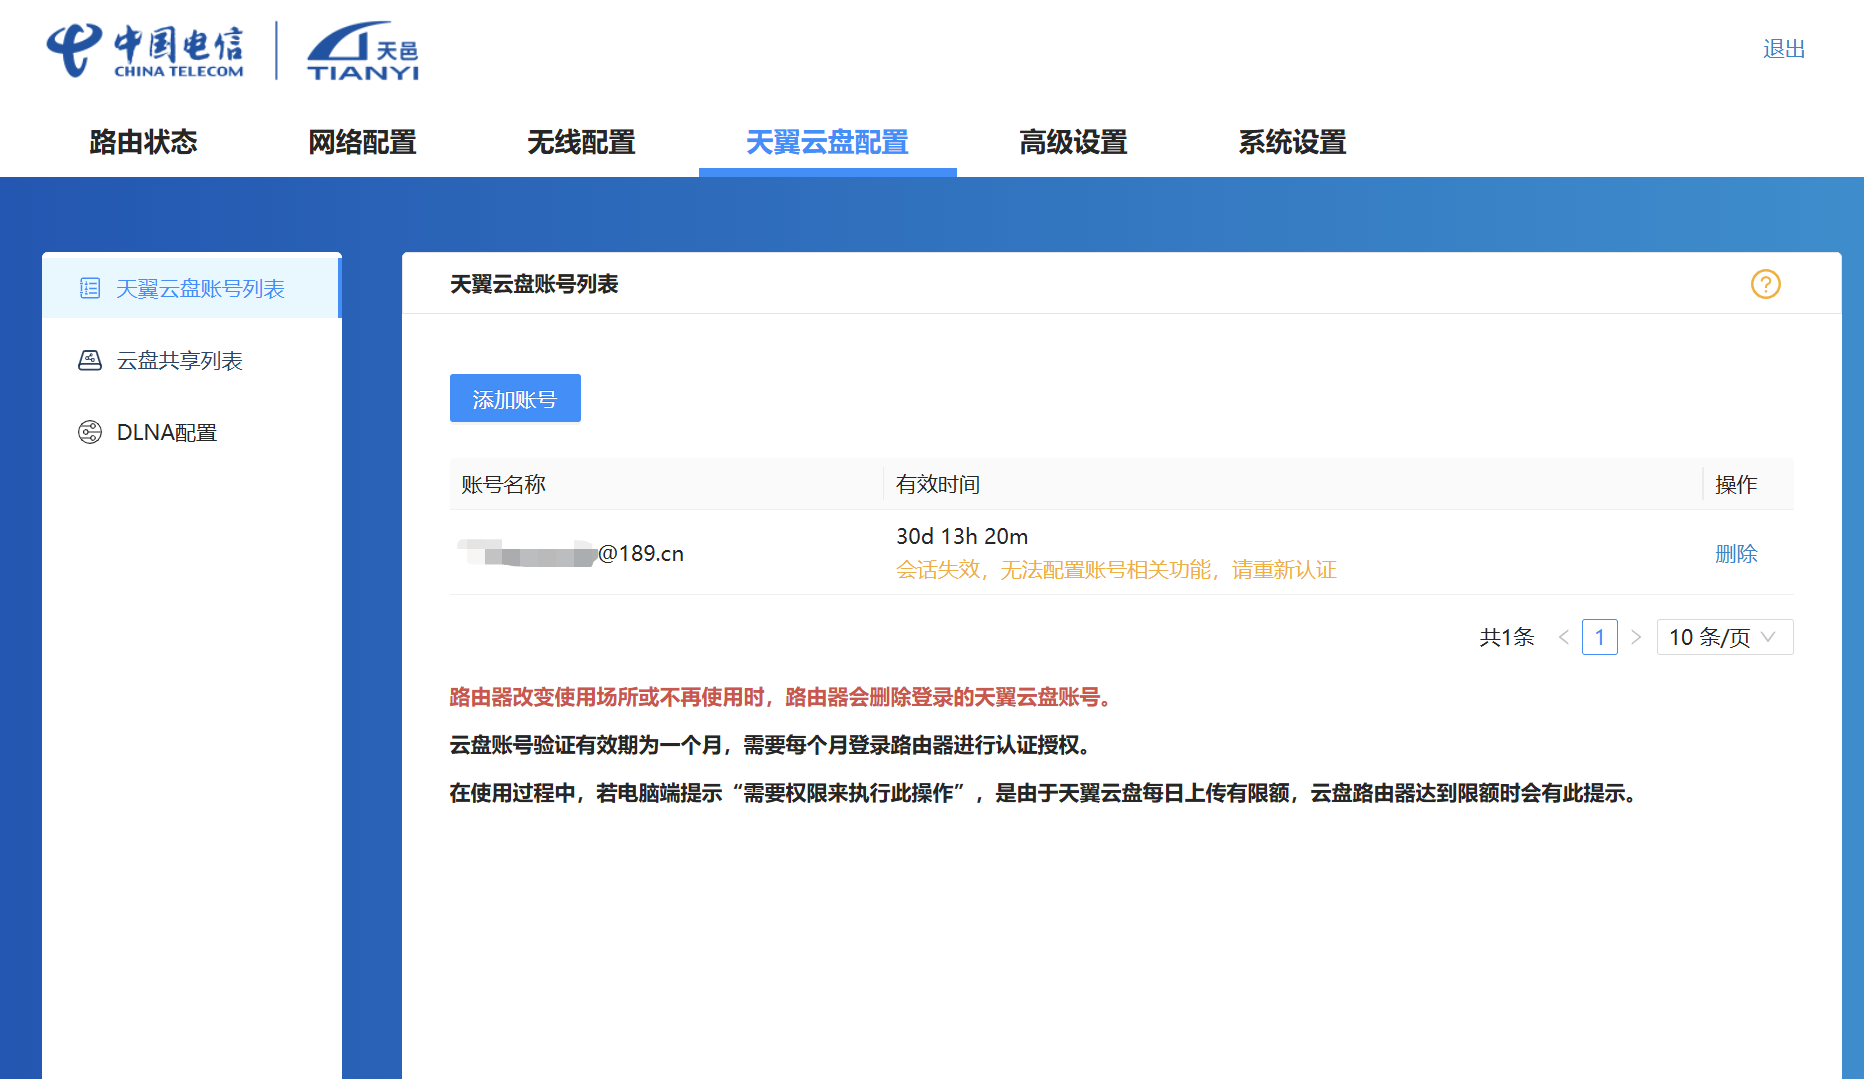The height and width of the screenshot is (1079, 1864).
Task: Switch to 无线配置 tab
Action: coord(581,142)
